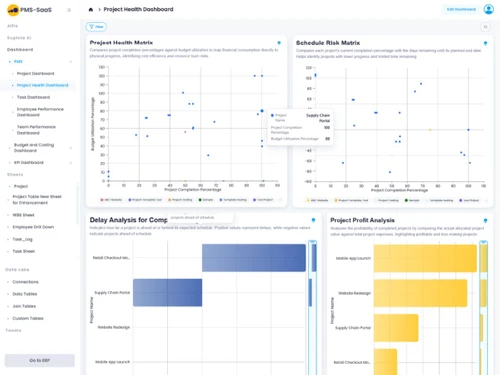Open the WBS Sheet

[x=23, y=215]
